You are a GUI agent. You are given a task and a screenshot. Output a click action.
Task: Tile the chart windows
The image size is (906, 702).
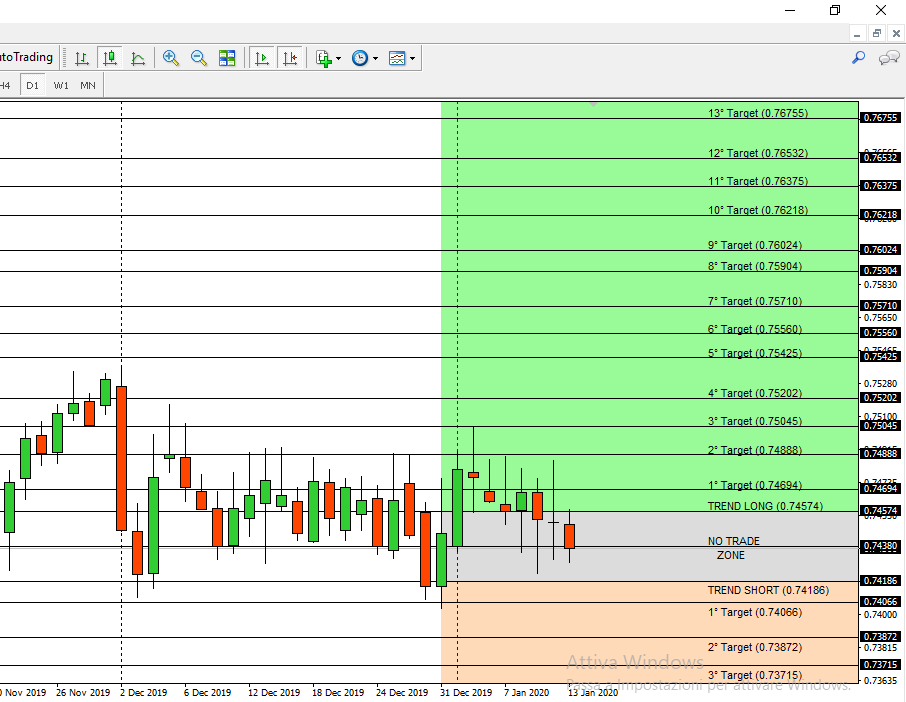pos(227,58)
